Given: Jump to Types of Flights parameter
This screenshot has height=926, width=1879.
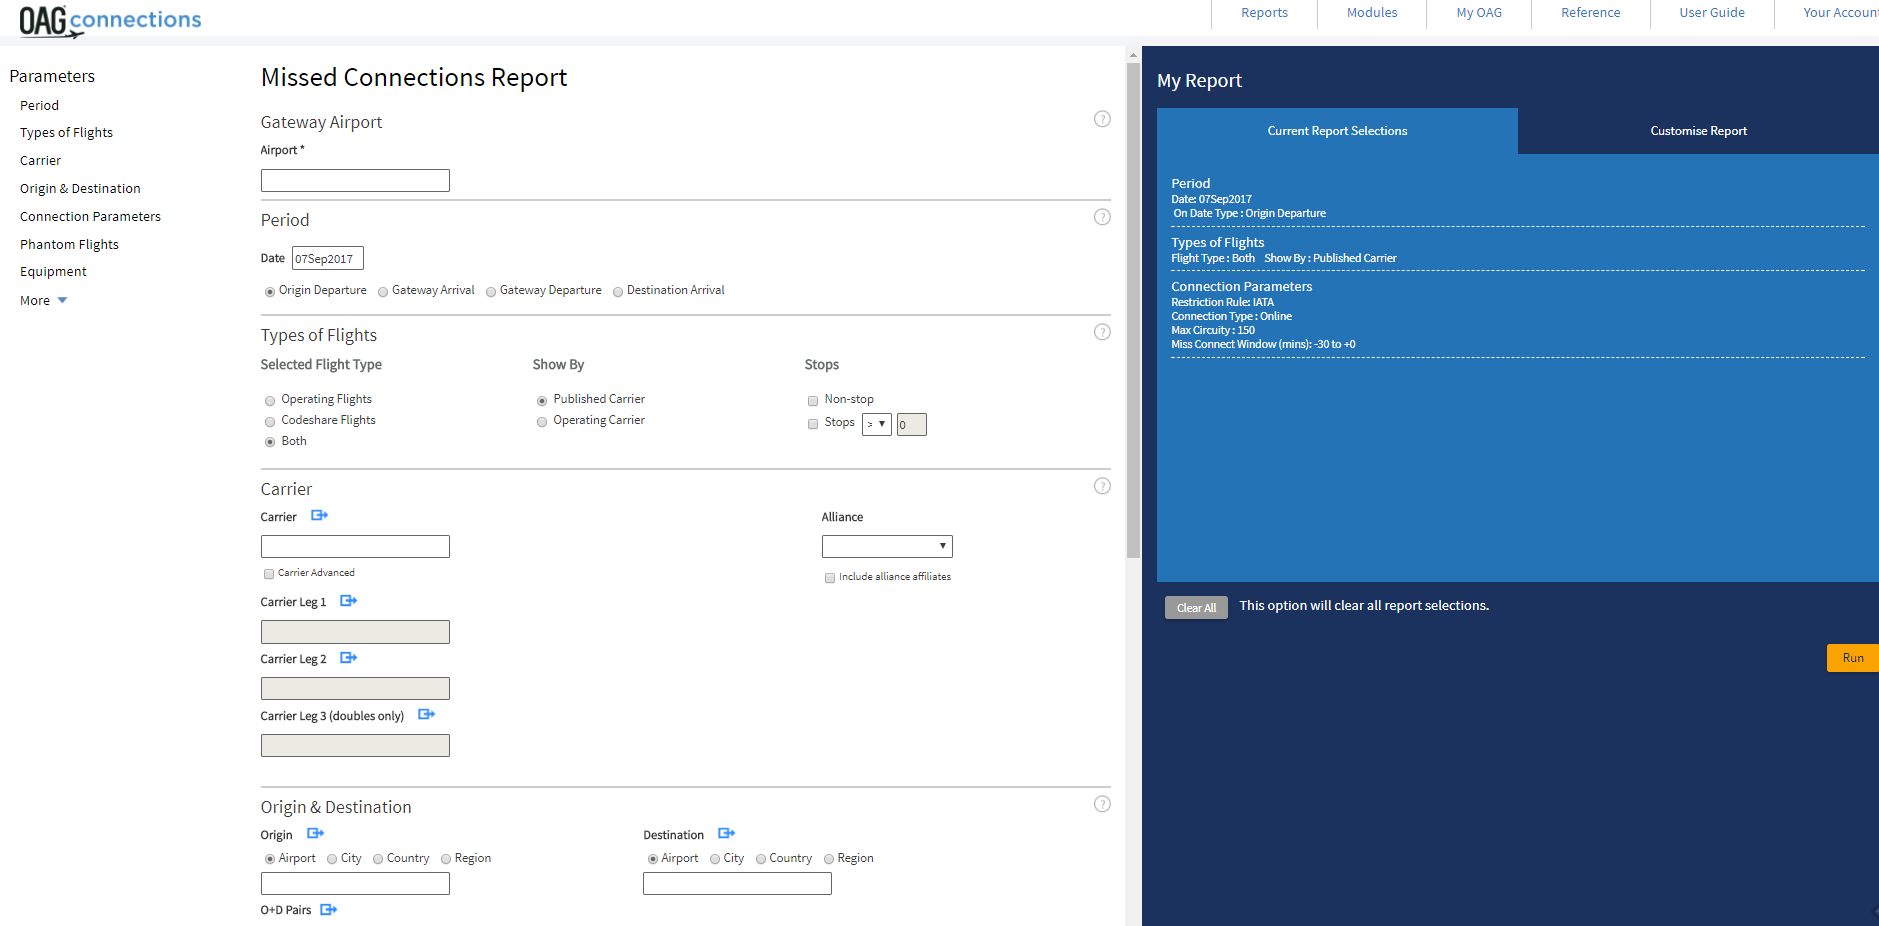Looking at the screenshot, I should pos(66,132).
